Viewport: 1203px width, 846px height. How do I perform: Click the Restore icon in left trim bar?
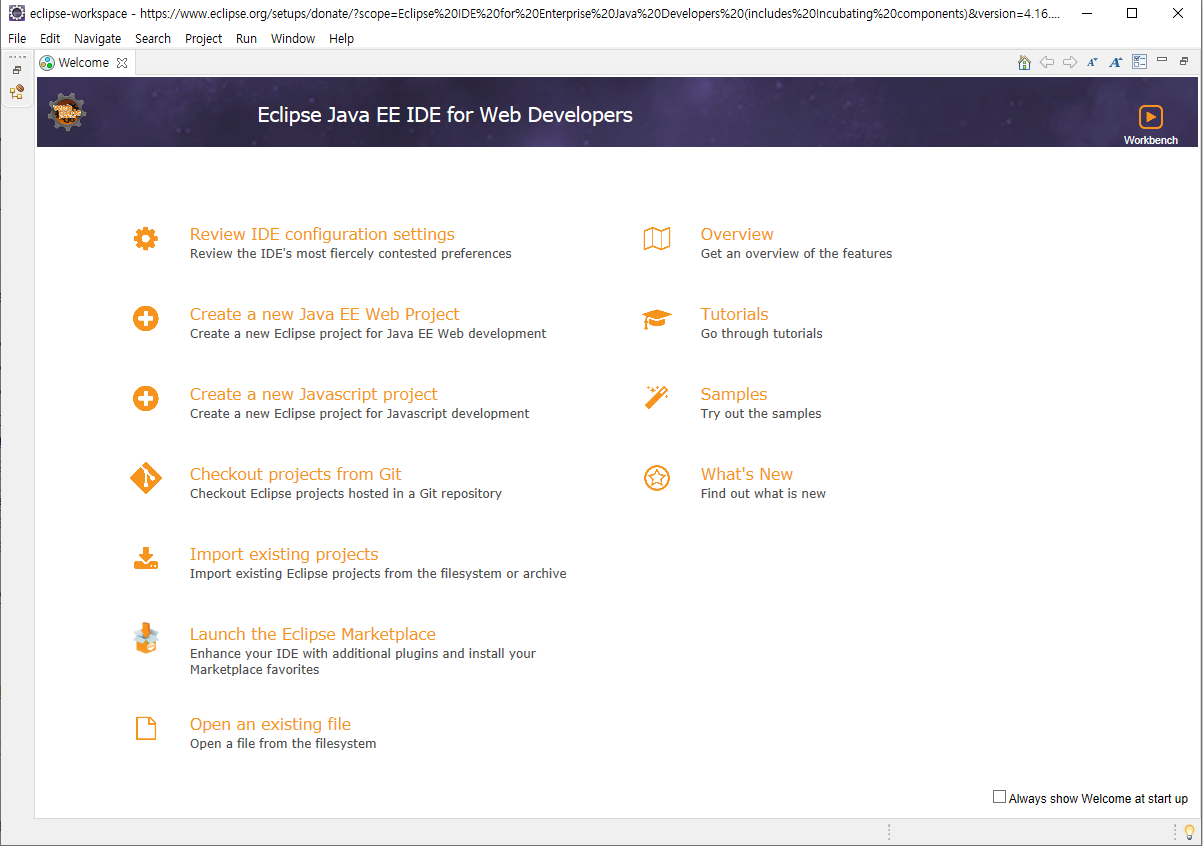pos(17,70)
